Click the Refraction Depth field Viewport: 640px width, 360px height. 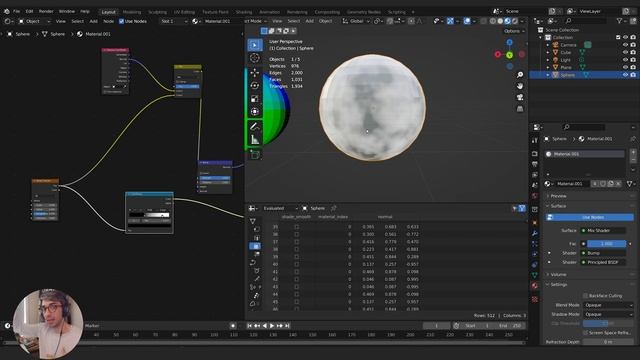click(x=608, y=342)
